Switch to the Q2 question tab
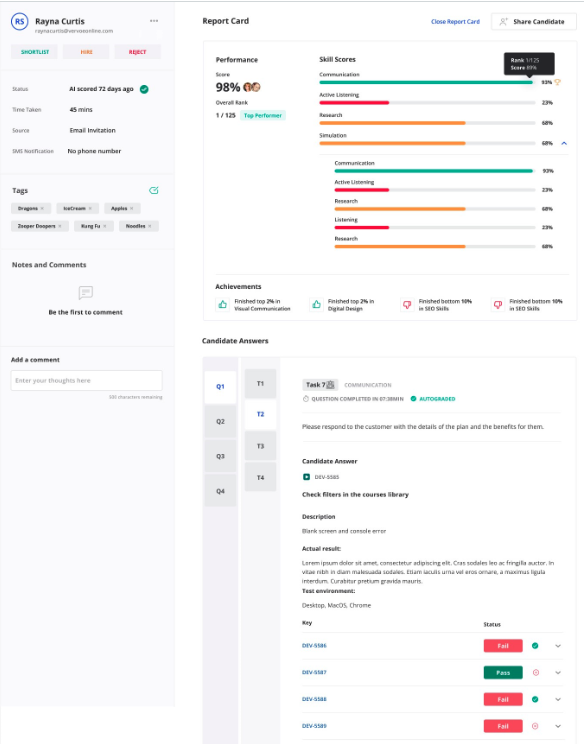584x744 pixels. click(x=220, y=421)
